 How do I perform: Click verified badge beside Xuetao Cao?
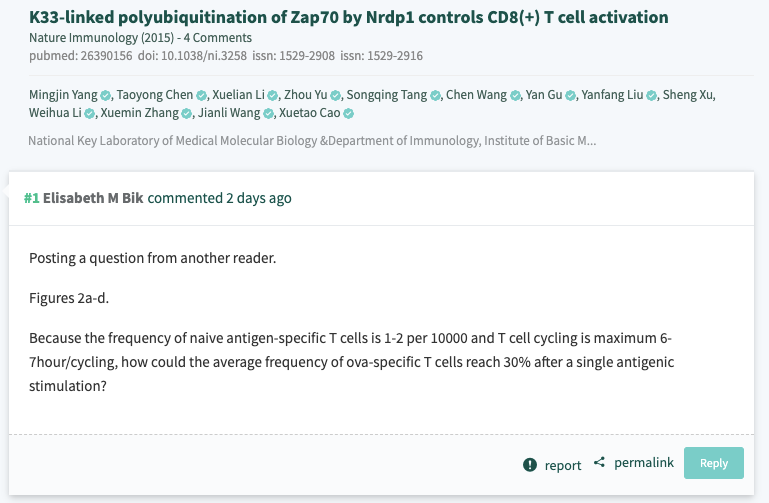click(349, 114)
